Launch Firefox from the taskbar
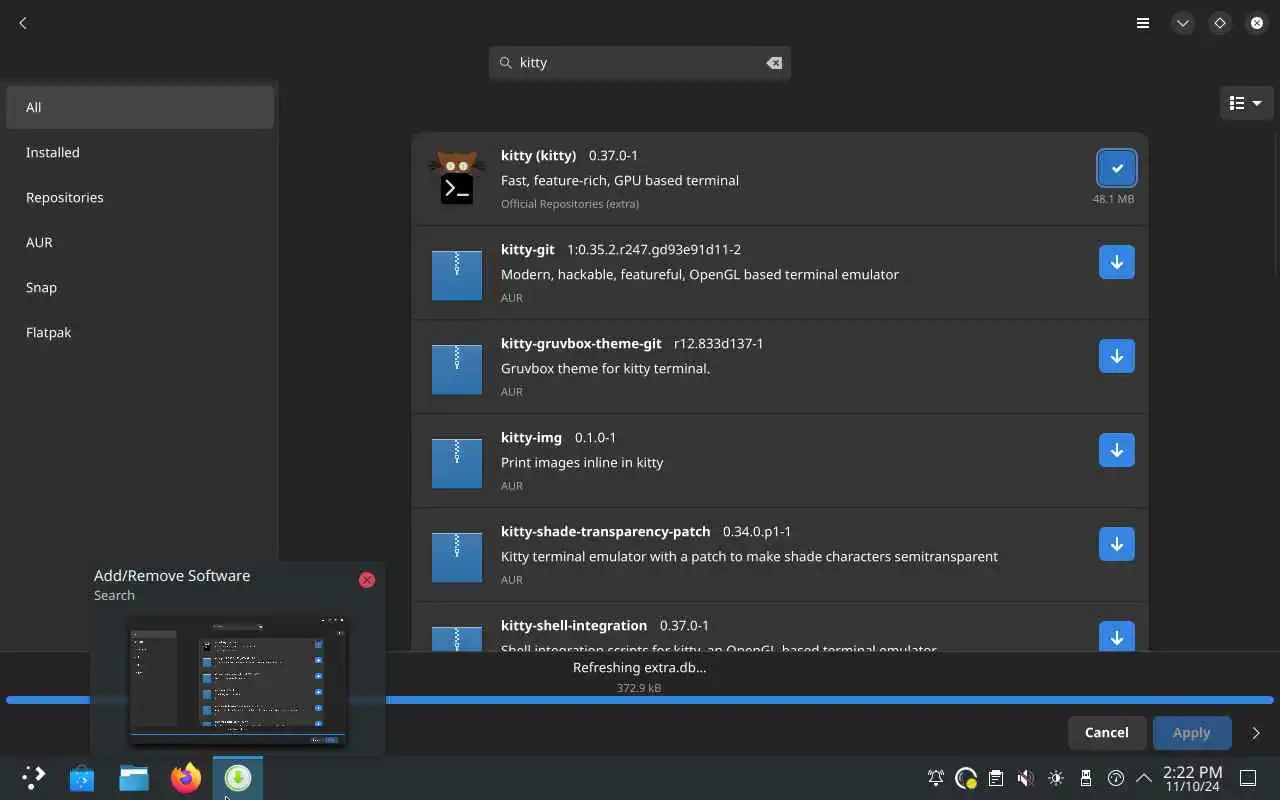Screen dimensions: 1280x800 coord(186,777)
